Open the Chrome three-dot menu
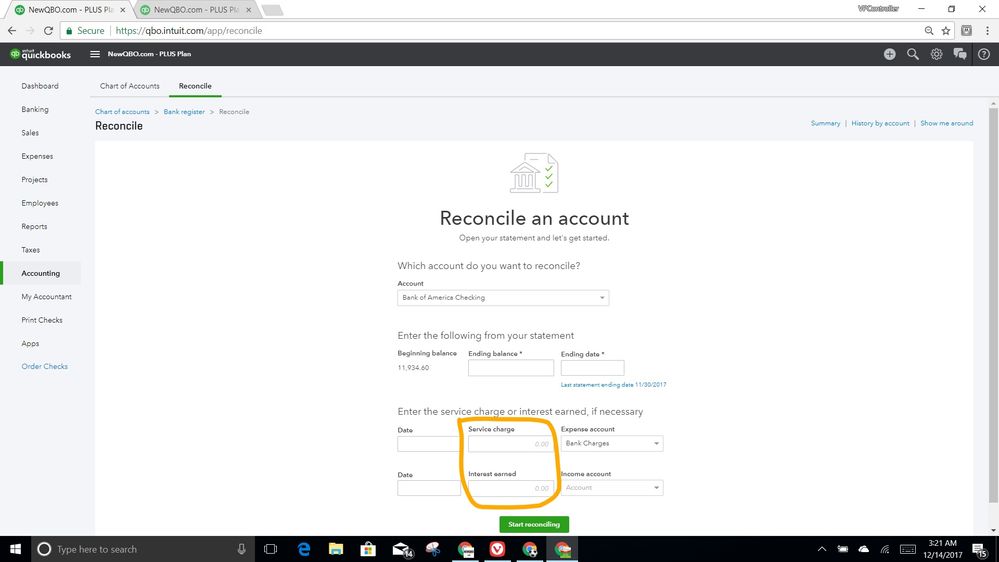 988,31
